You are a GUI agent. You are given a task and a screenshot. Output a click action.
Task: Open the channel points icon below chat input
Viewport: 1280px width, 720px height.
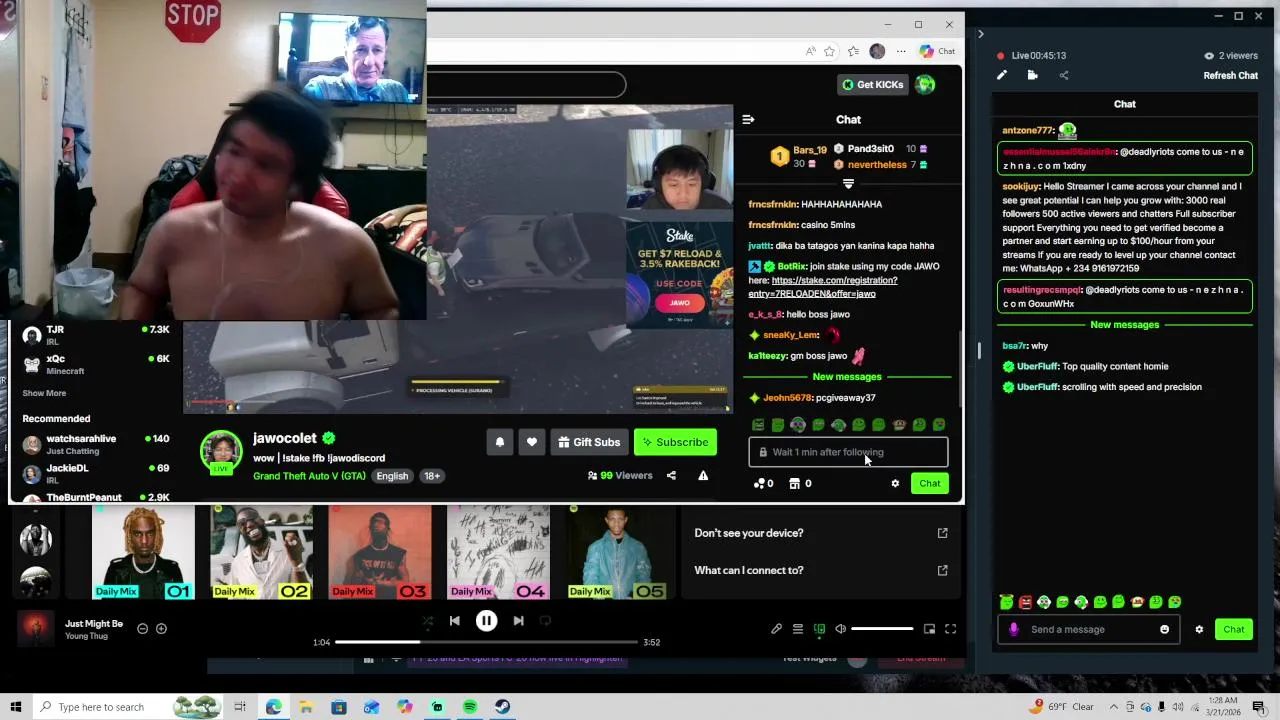[763, 484]
